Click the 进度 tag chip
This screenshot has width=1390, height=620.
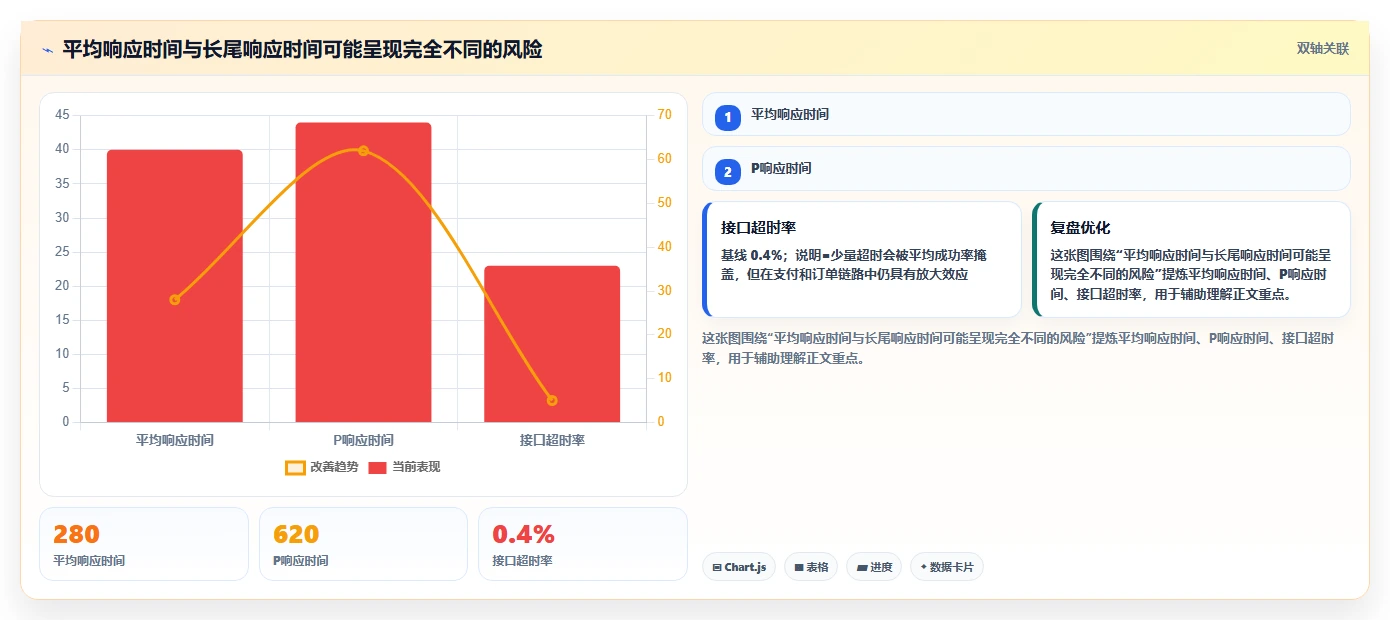tap(874, 567)
